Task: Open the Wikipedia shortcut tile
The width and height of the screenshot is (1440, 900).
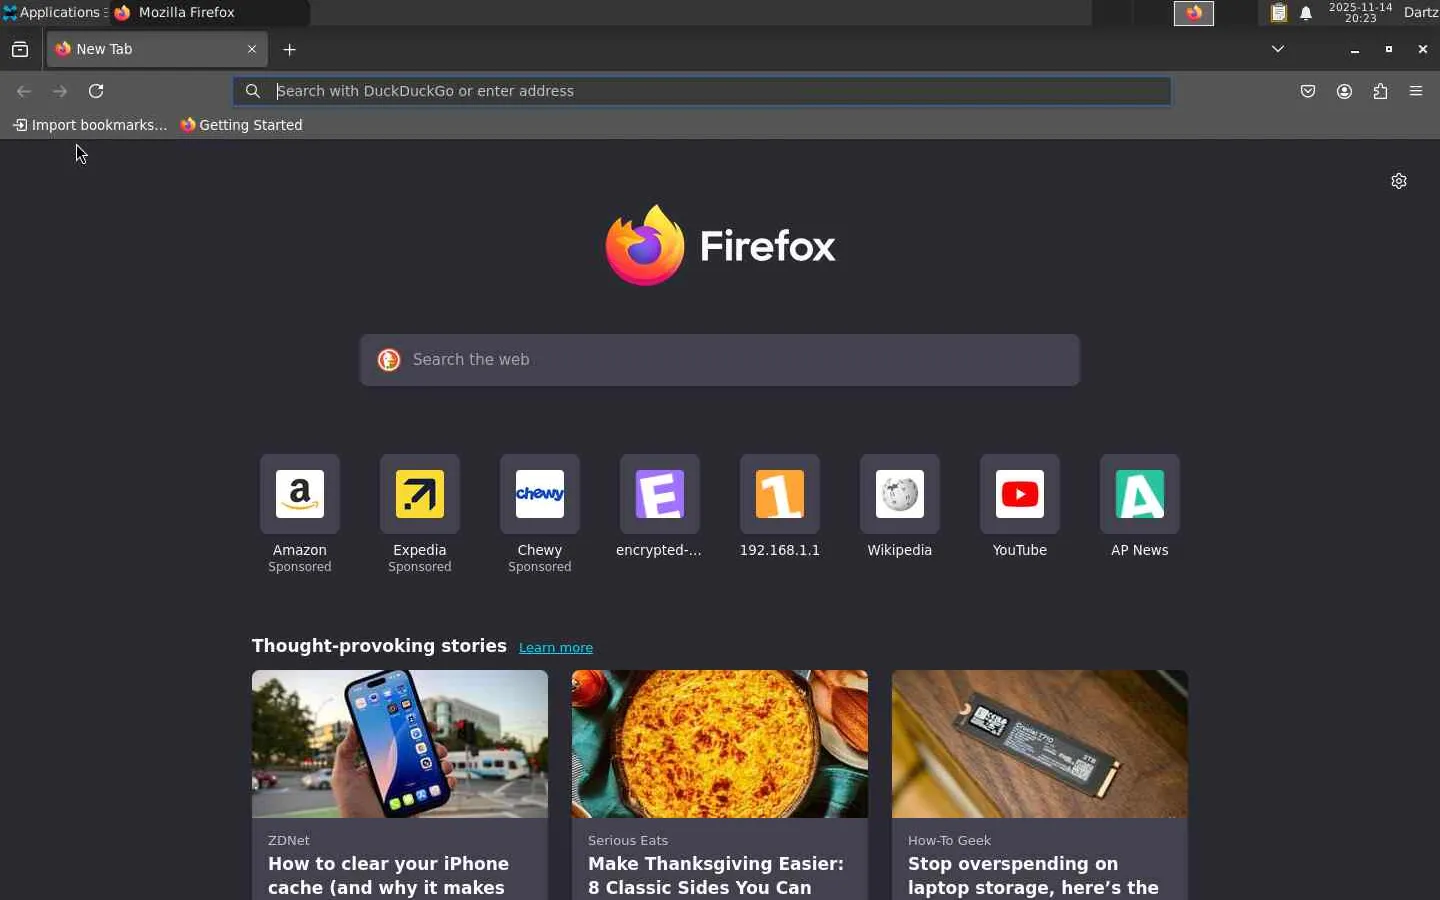Action: point(900,495)
